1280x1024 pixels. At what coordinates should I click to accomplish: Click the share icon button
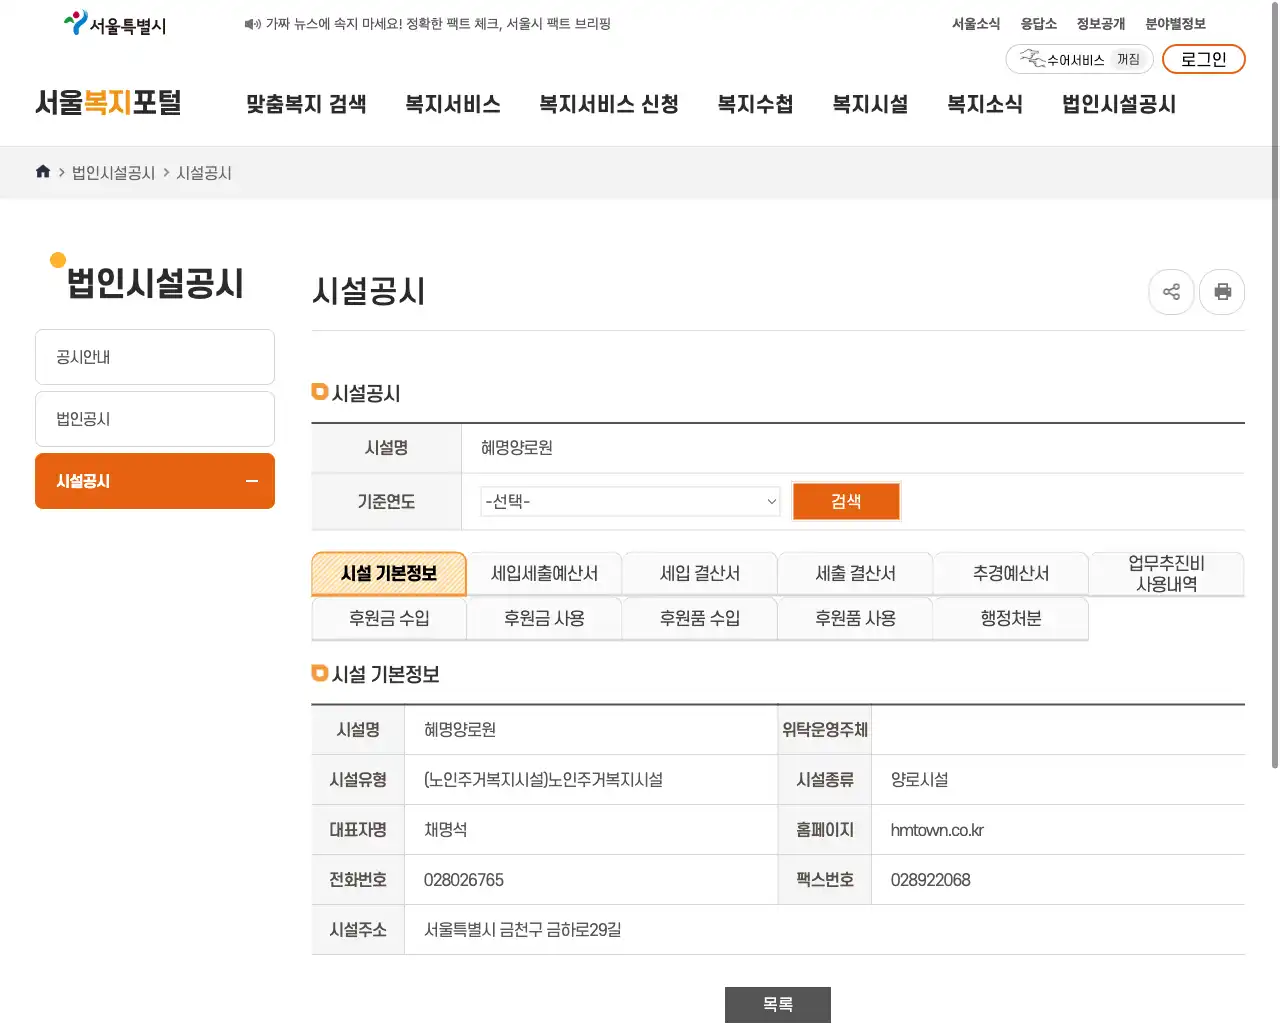1171,292
